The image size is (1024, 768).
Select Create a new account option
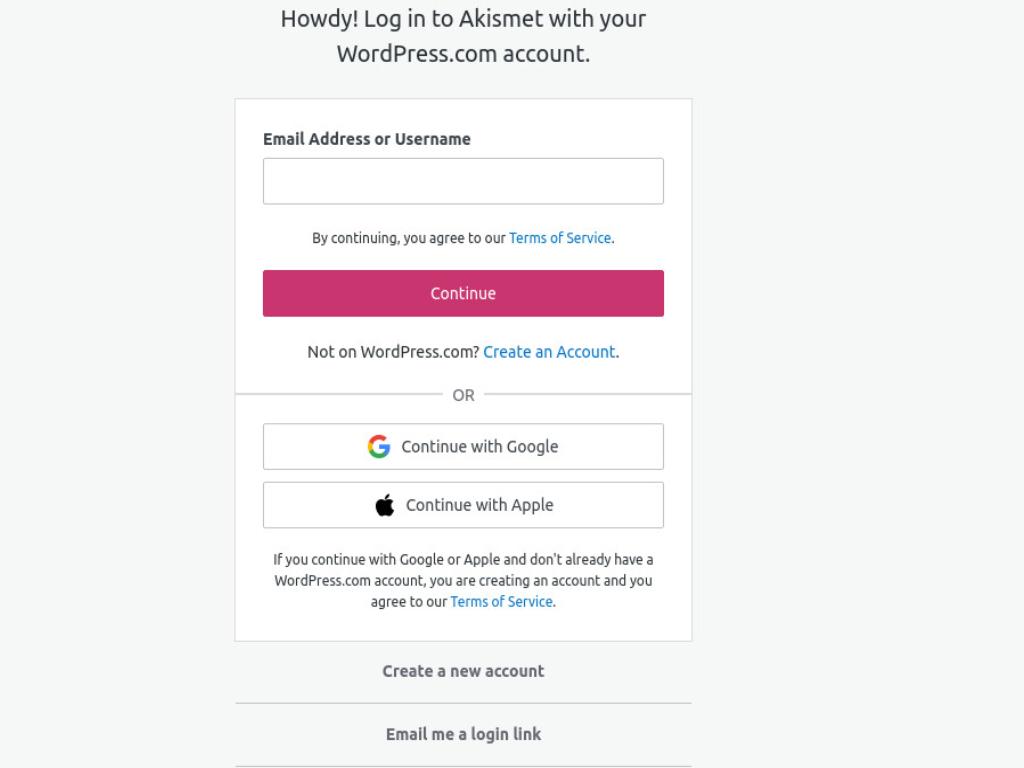point(463,671)
